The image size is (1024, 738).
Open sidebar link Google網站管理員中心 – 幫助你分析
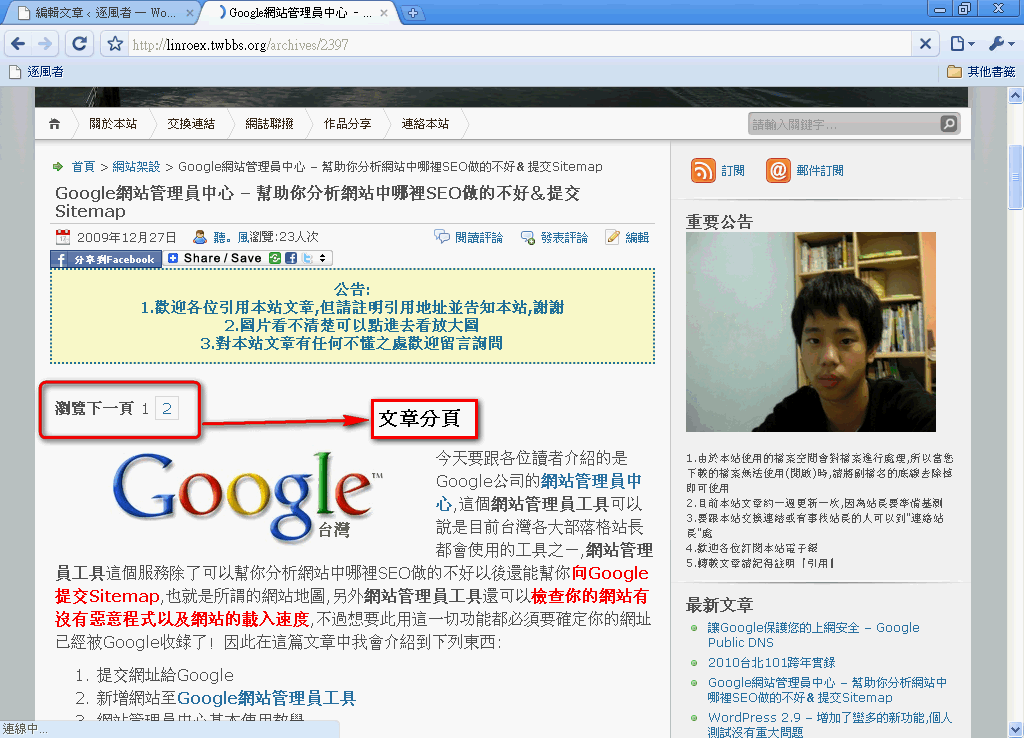tap(827, 690)
